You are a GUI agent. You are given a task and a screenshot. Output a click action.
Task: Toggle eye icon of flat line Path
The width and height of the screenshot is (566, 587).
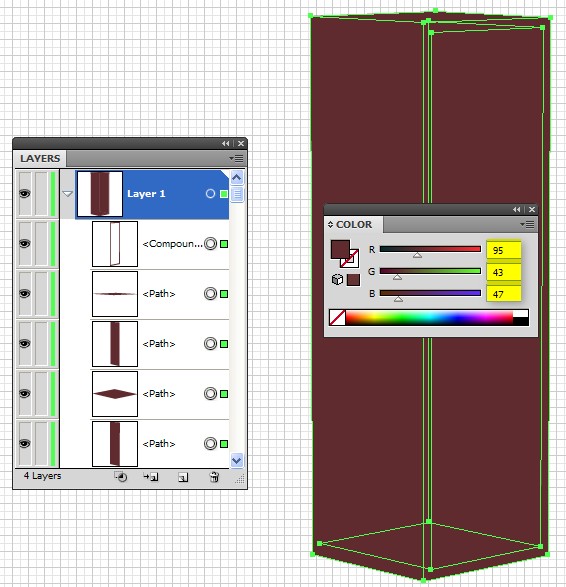25,294
